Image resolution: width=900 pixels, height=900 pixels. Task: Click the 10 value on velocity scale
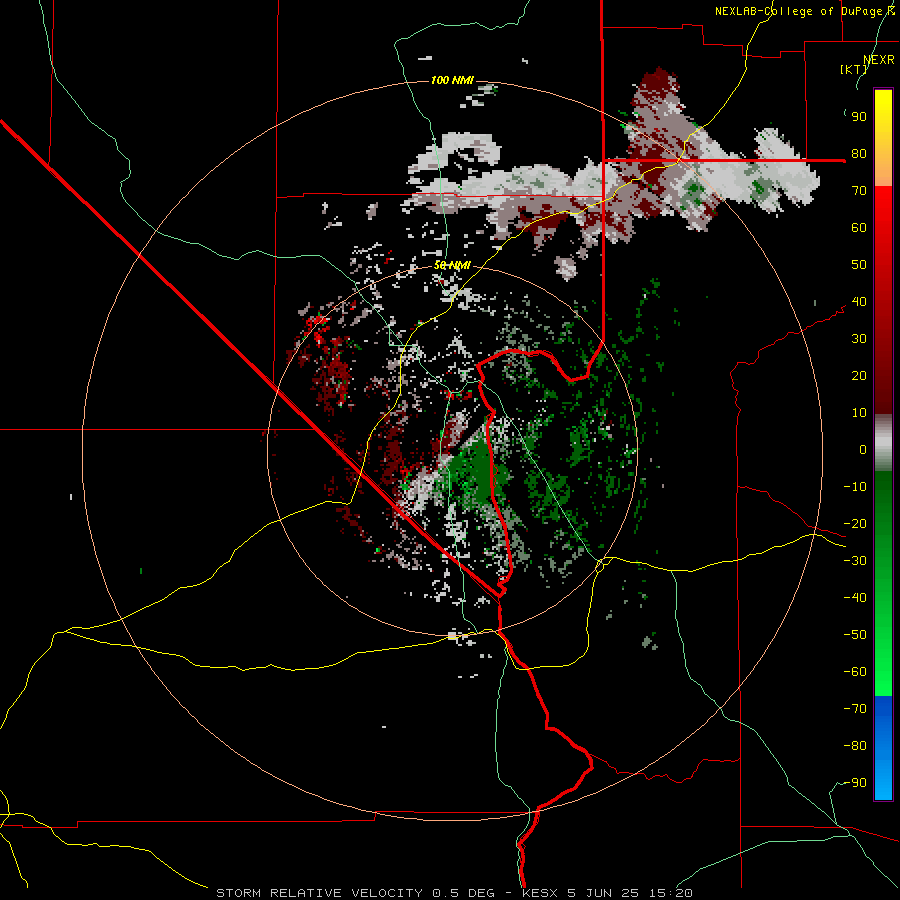859,413
